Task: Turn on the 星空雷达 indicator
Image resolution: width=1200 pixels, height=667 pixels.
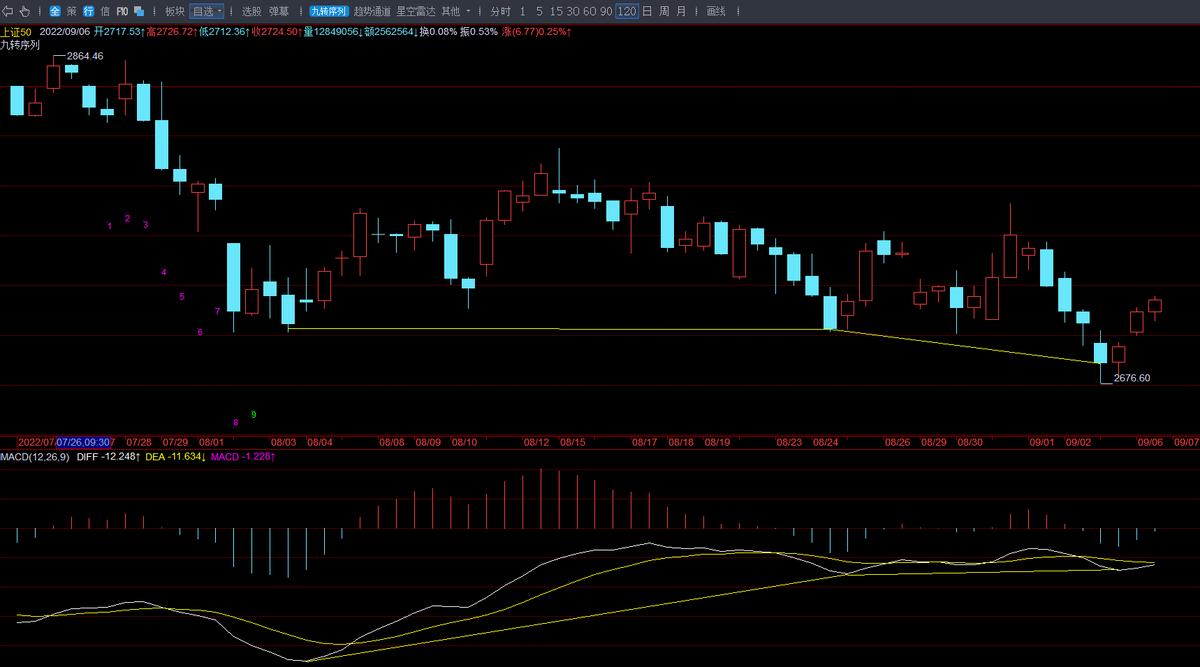Action: 416,11
